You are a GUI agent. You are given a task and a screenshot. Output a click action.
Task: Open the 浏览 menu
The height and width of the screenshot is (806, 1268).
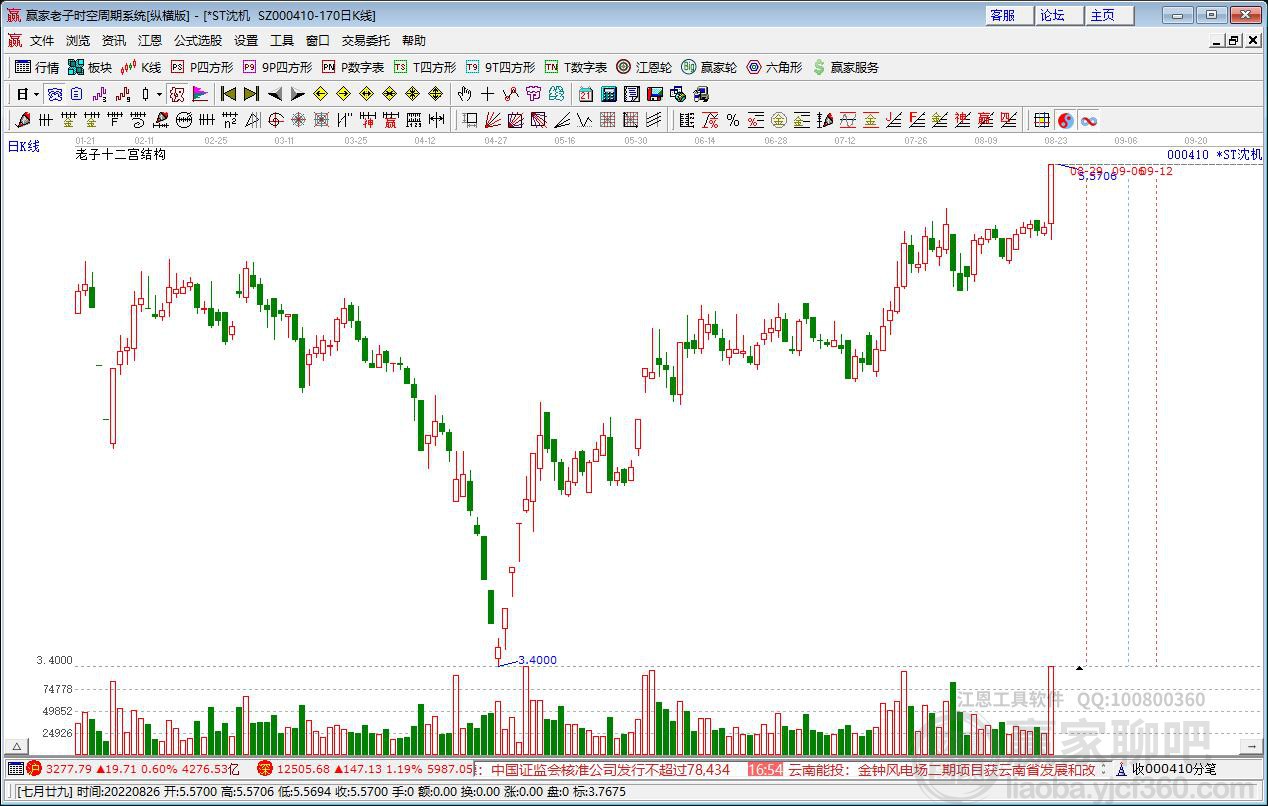point(78,41)
